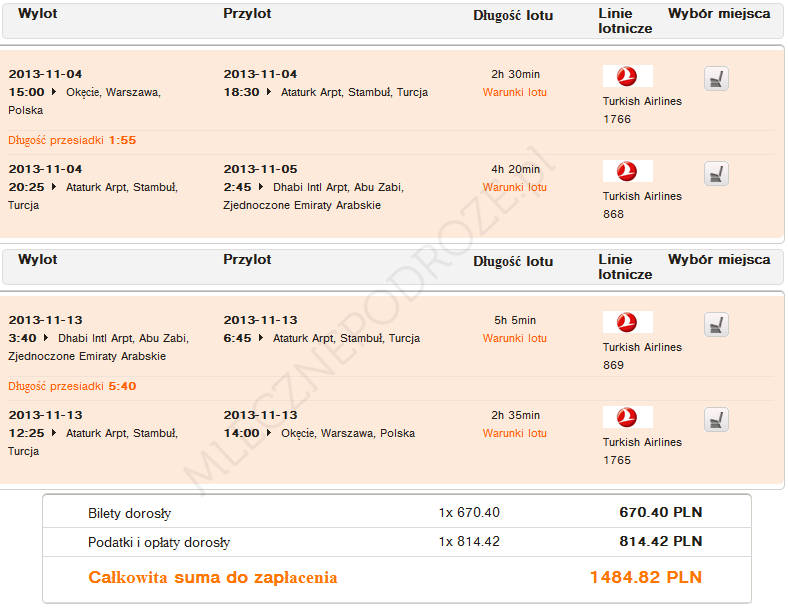Open Warunki lotu for 2h 30min flight
This screenshot has width=788, height=608.
(x=514, y=92)
